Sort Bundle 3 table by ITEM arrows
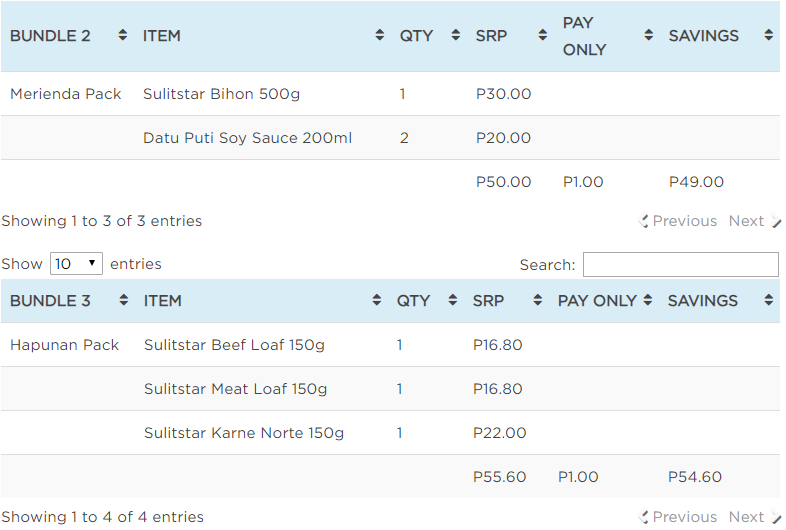 pos(377,300)
